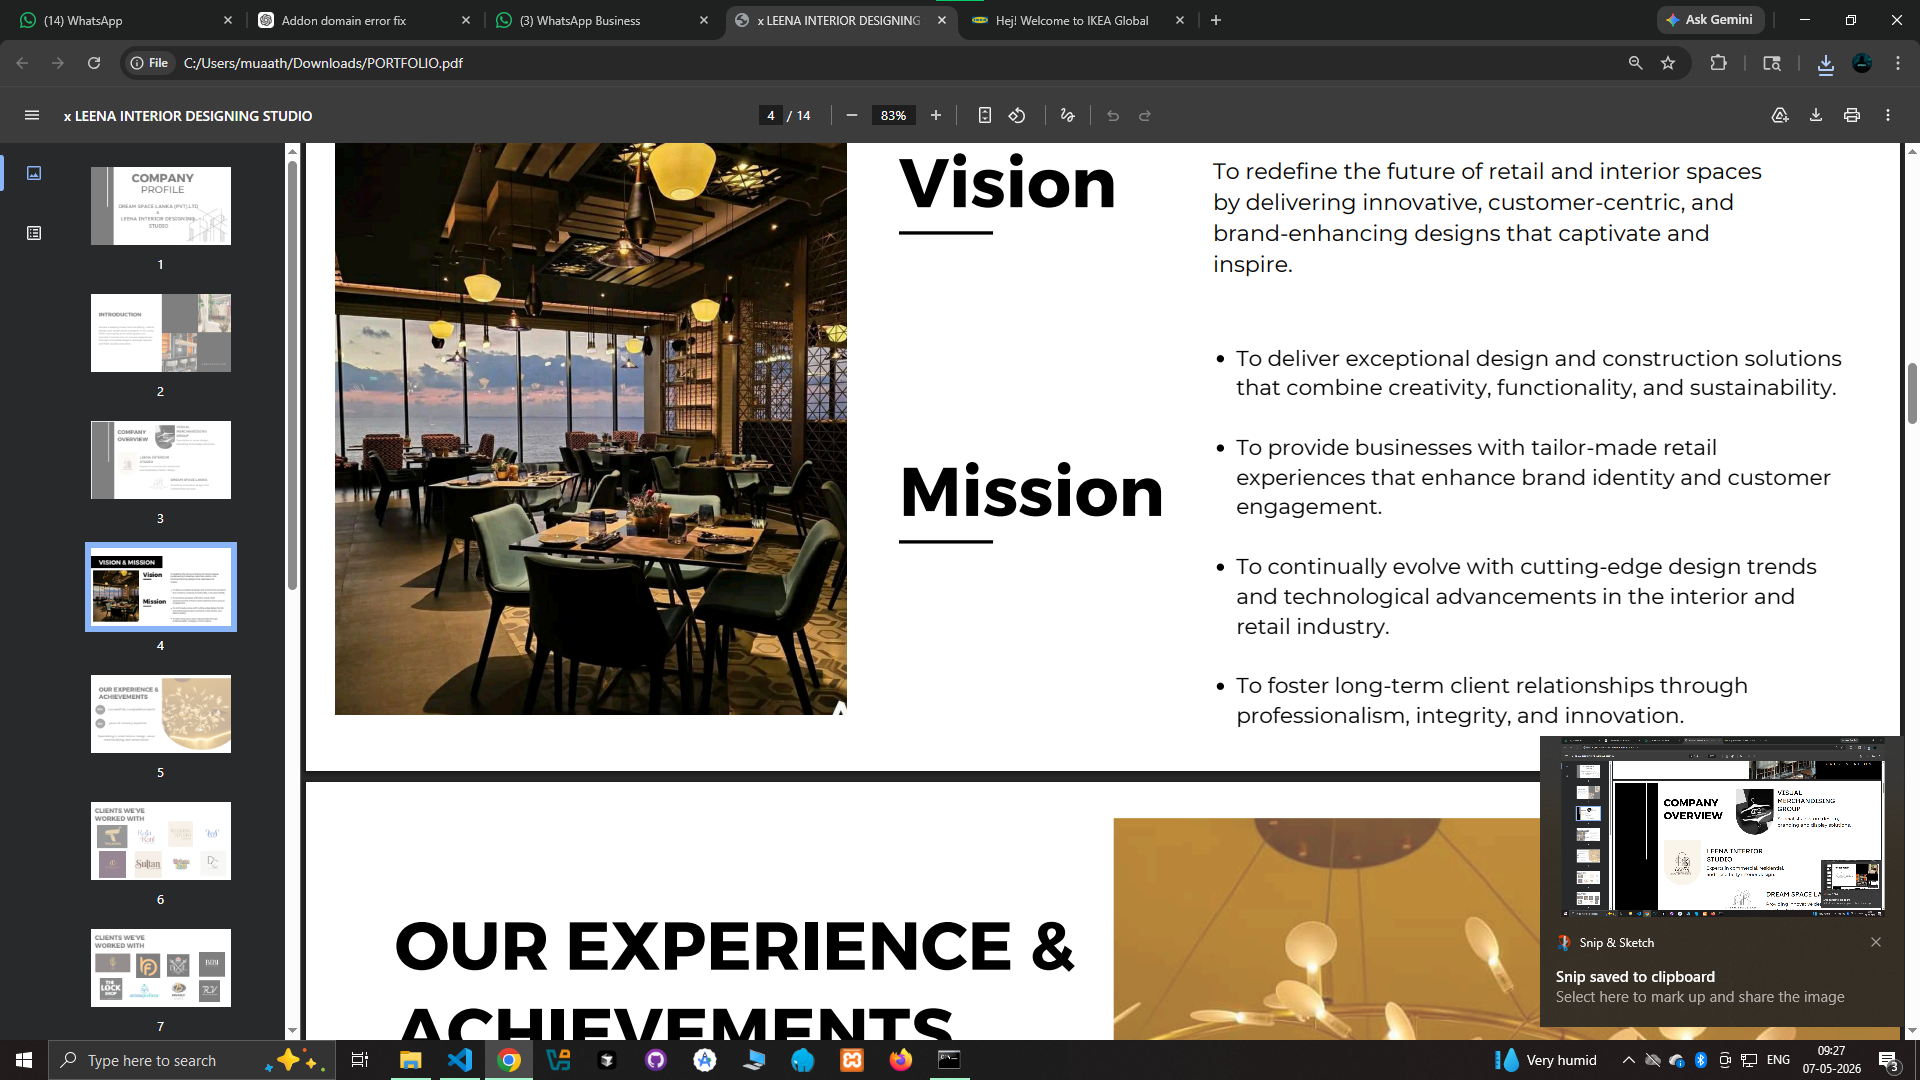
Task: Reload the current page
Action: (94, 63)
